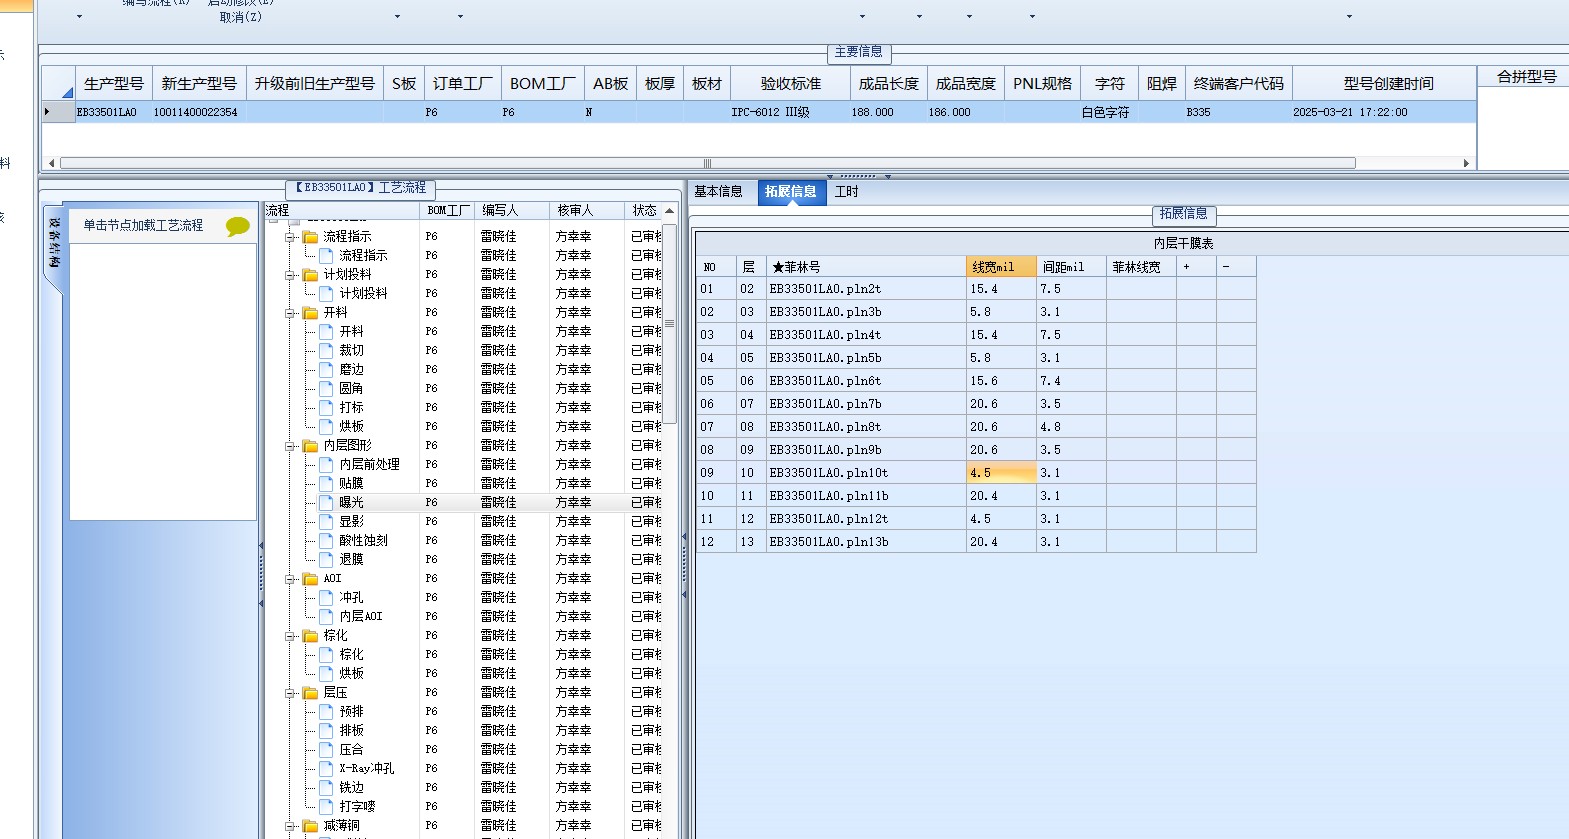Click 单击节点加载工艺流程 label
The width and height of the screenshot is (1569, 839).
tap(143, 226)
